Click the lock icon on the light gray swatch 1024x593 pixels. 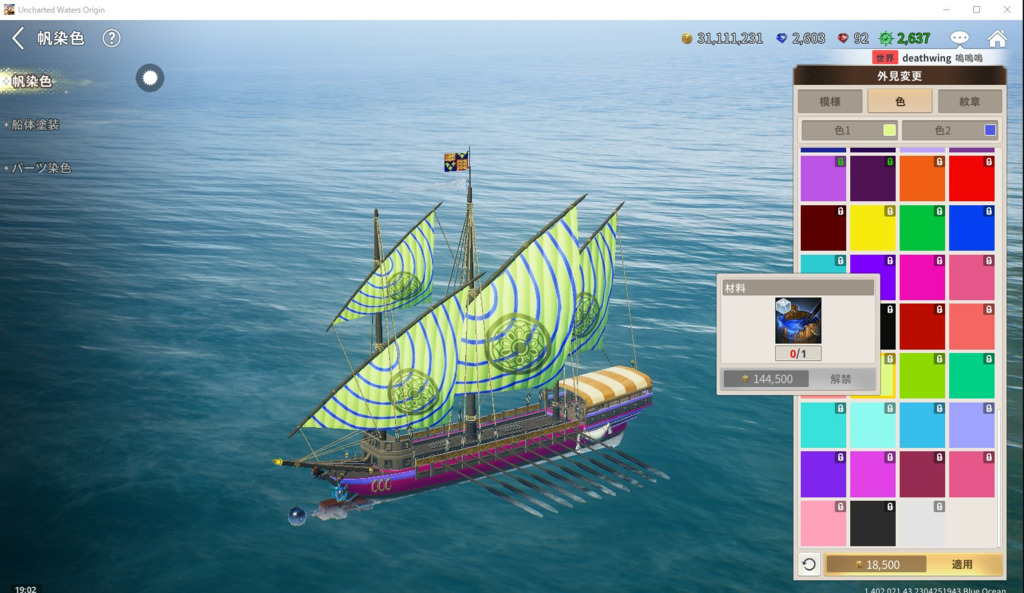point(939,506)
